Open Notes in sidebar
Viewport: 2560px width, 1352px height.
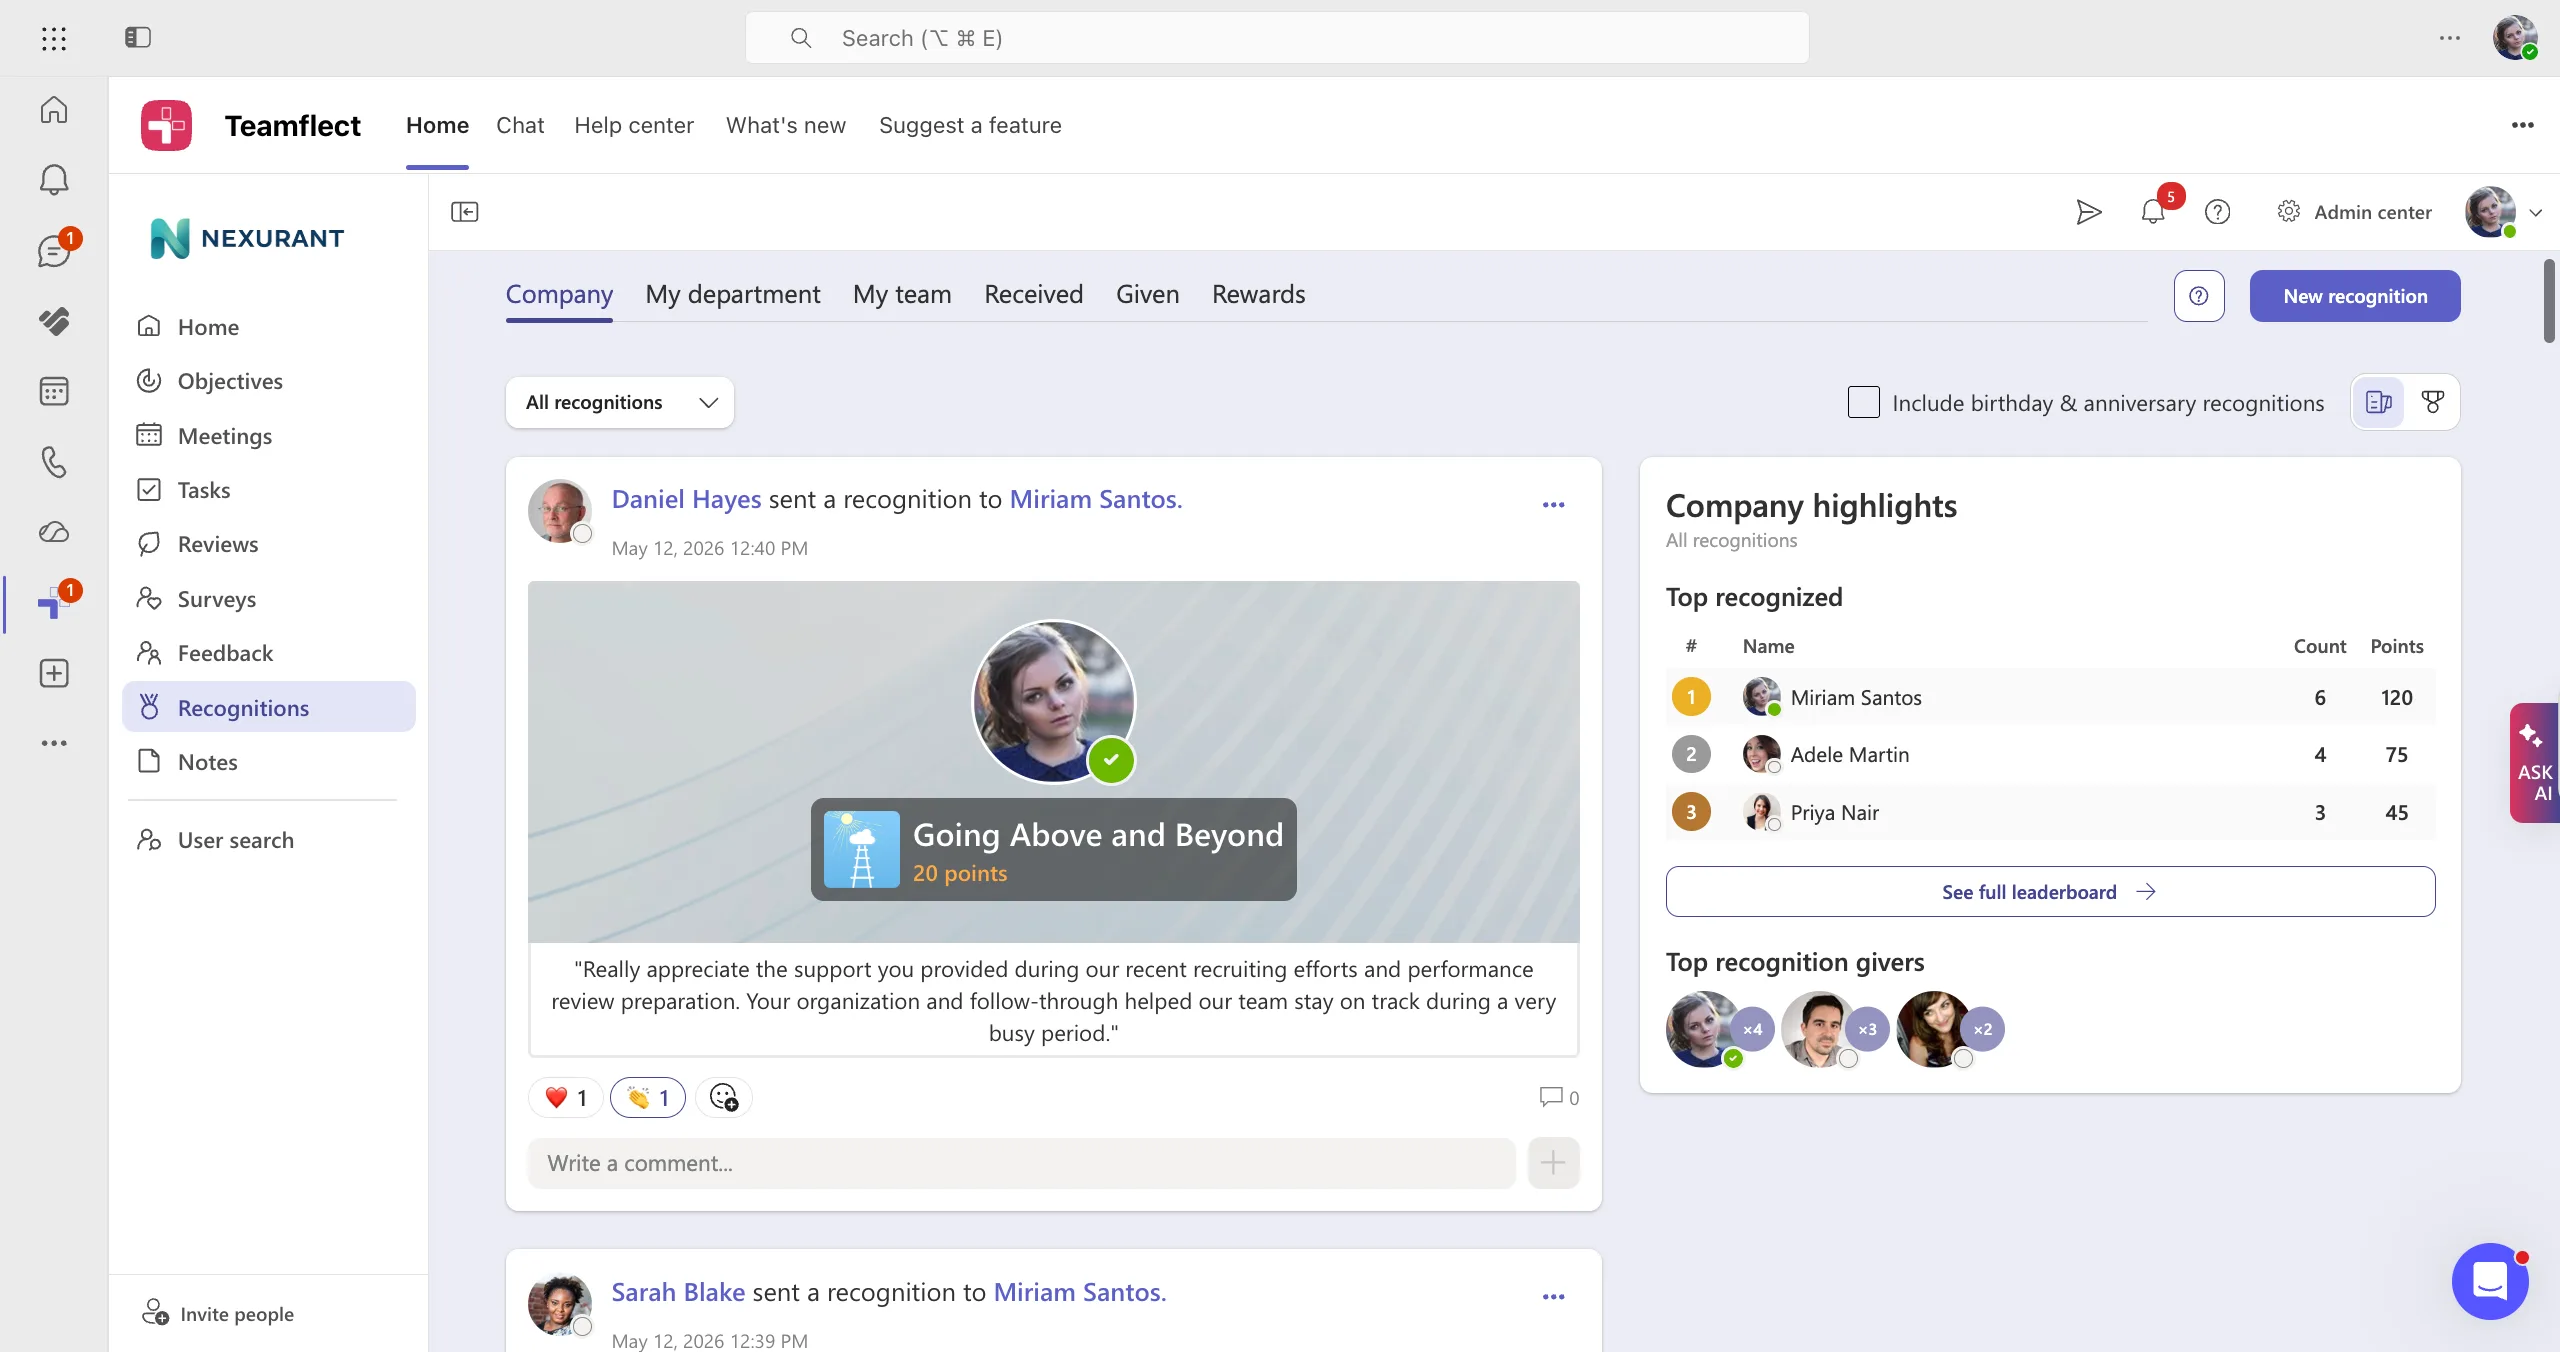pos(269,762)
